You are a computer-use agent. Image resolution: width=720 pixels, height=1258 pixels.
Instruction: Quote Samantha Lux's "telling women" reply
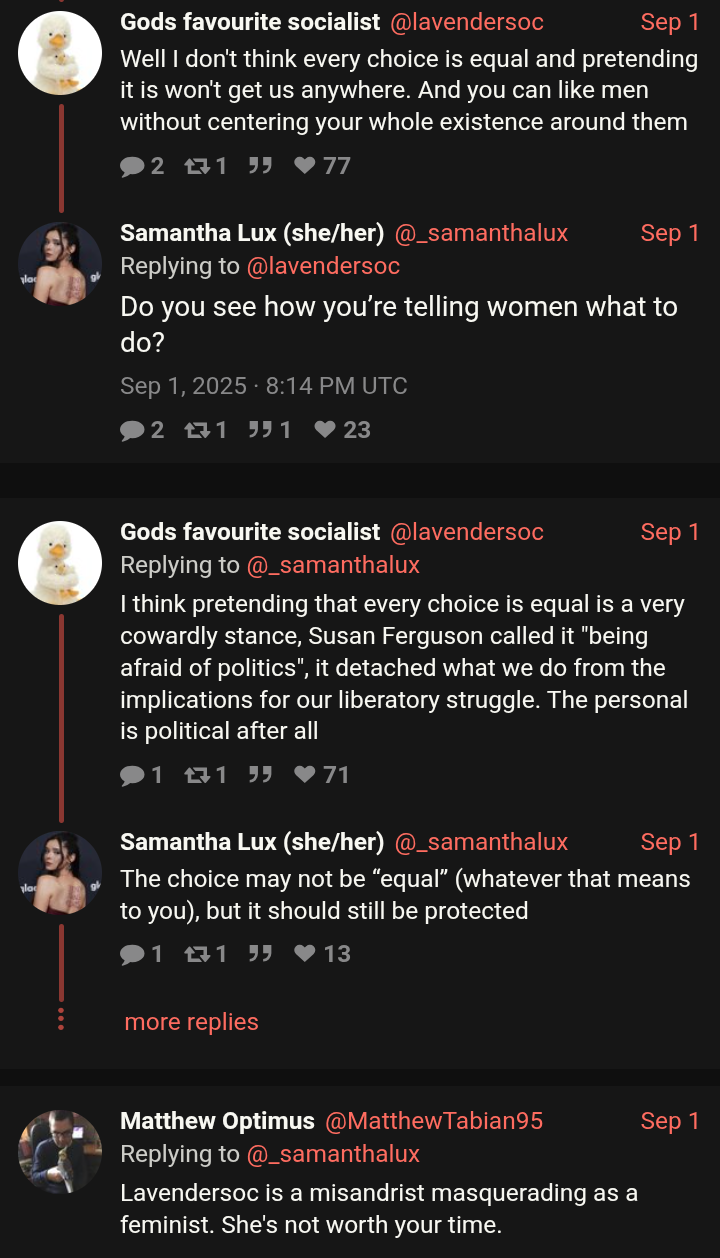click(x=260, y=430)
